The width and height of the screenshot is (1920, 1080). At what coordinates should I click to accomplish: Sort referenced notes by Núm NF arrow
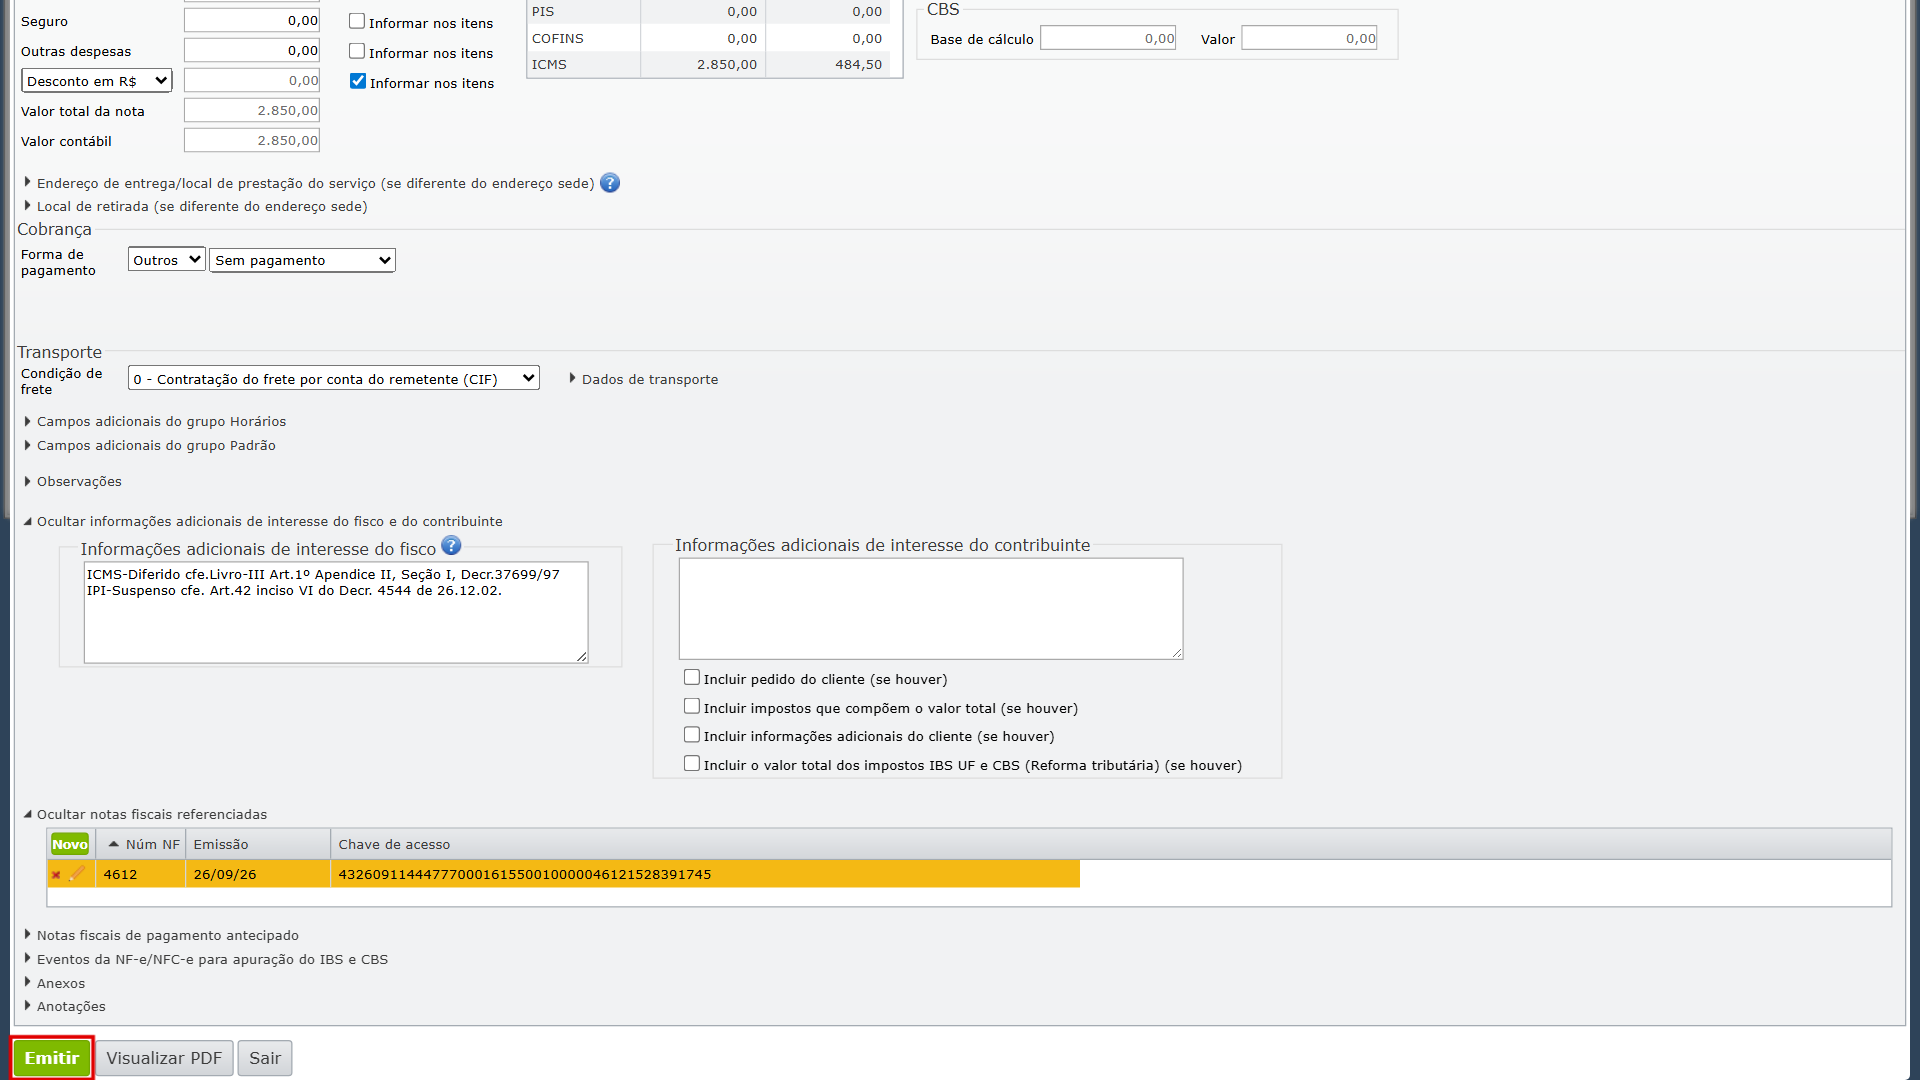pyautogui.click(x=114, y=844)
